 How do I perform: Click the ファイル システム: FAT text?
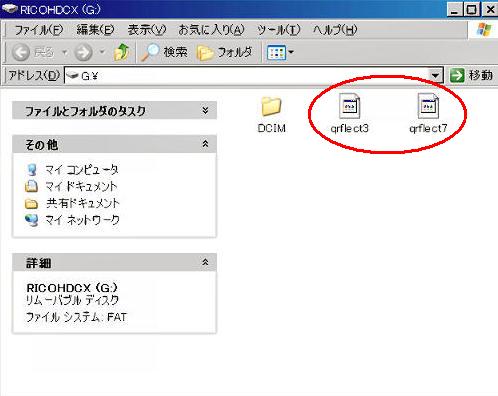pos(77,317)
